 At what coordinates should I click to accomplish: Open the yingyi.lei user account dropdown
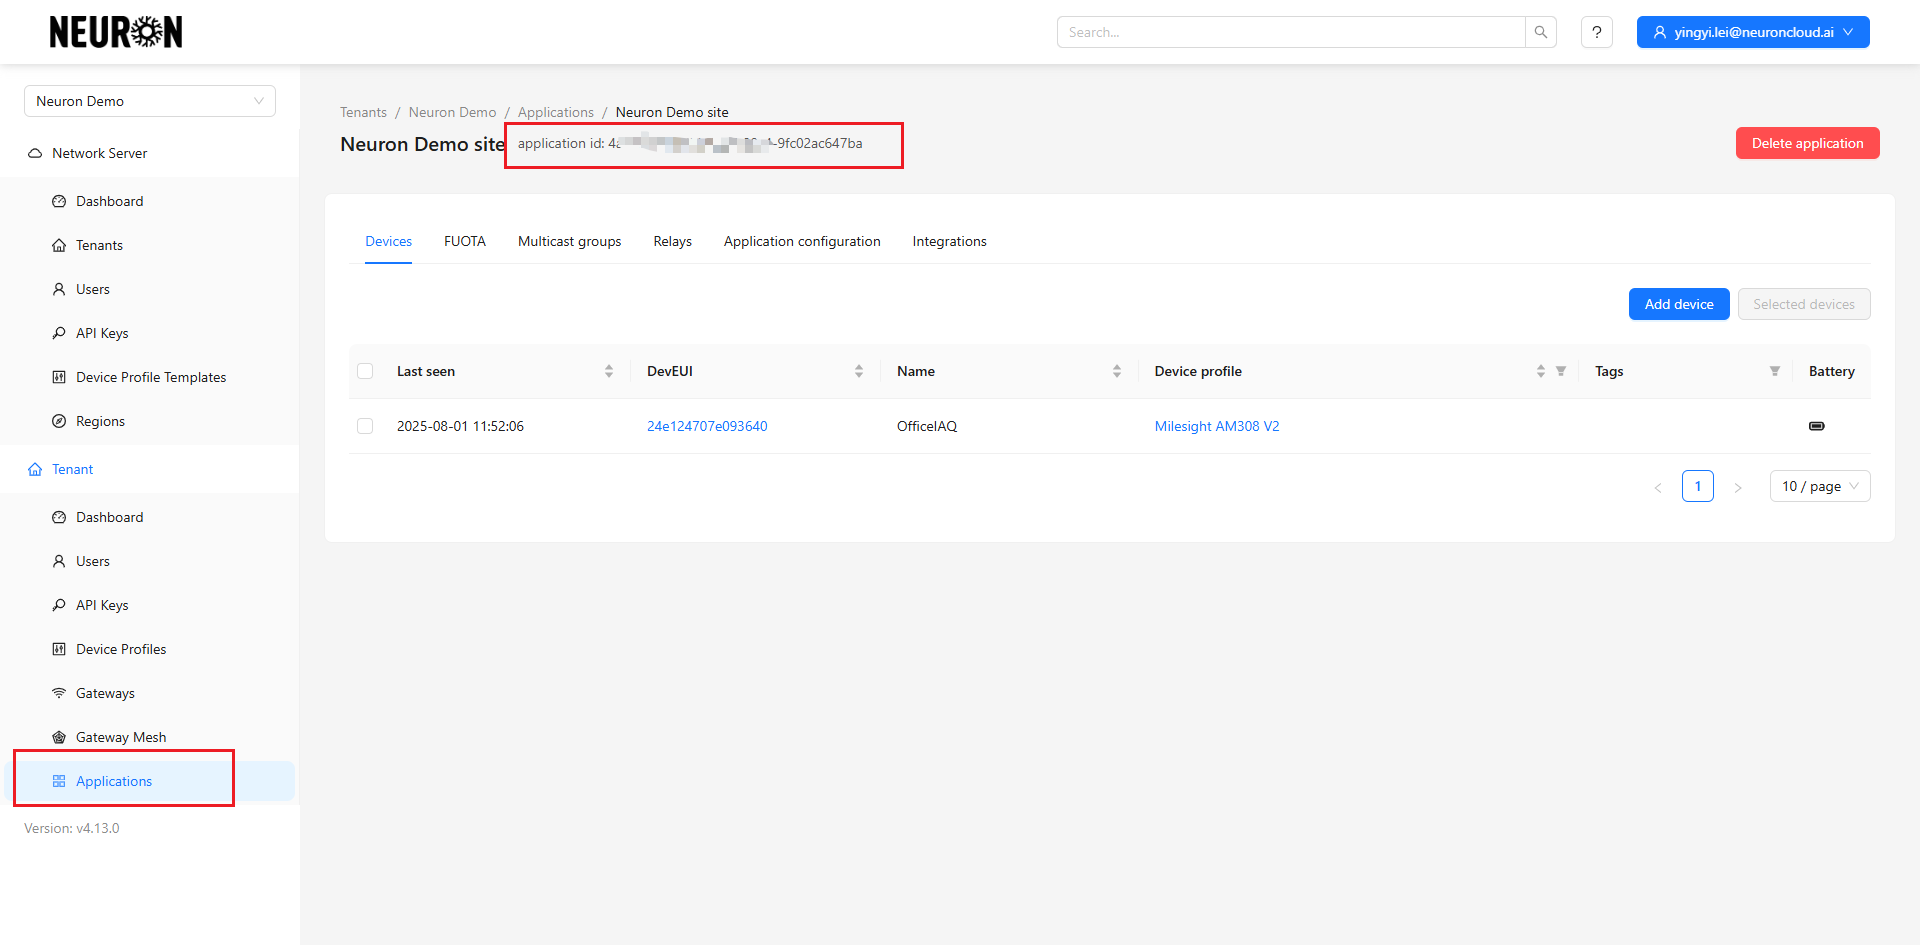[x=1752, y=32]
